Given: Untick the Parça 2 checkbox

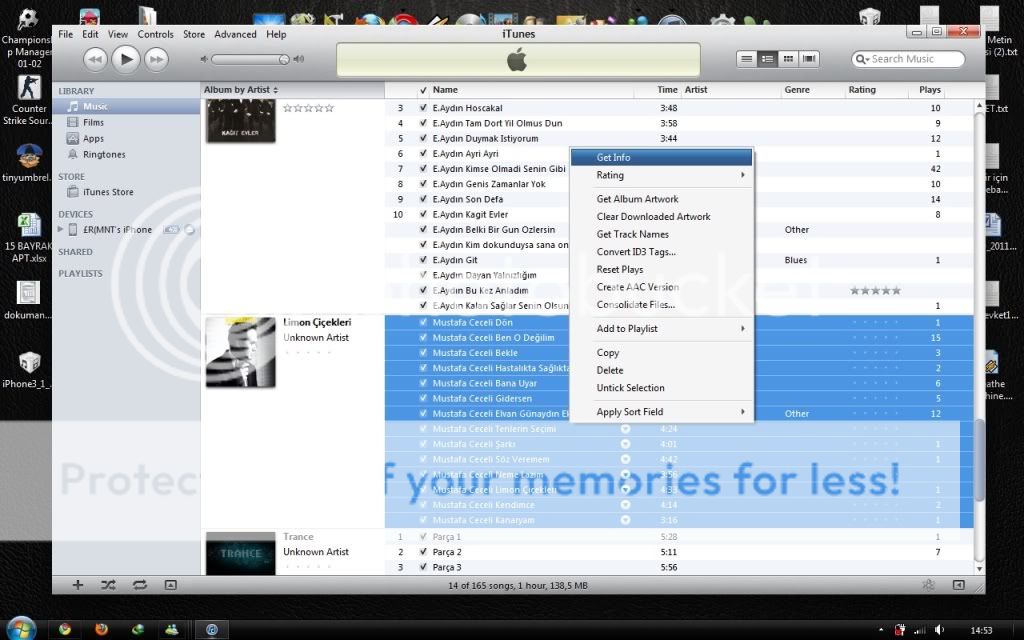Looking at the screenshot, I should [x=423, y=552].
